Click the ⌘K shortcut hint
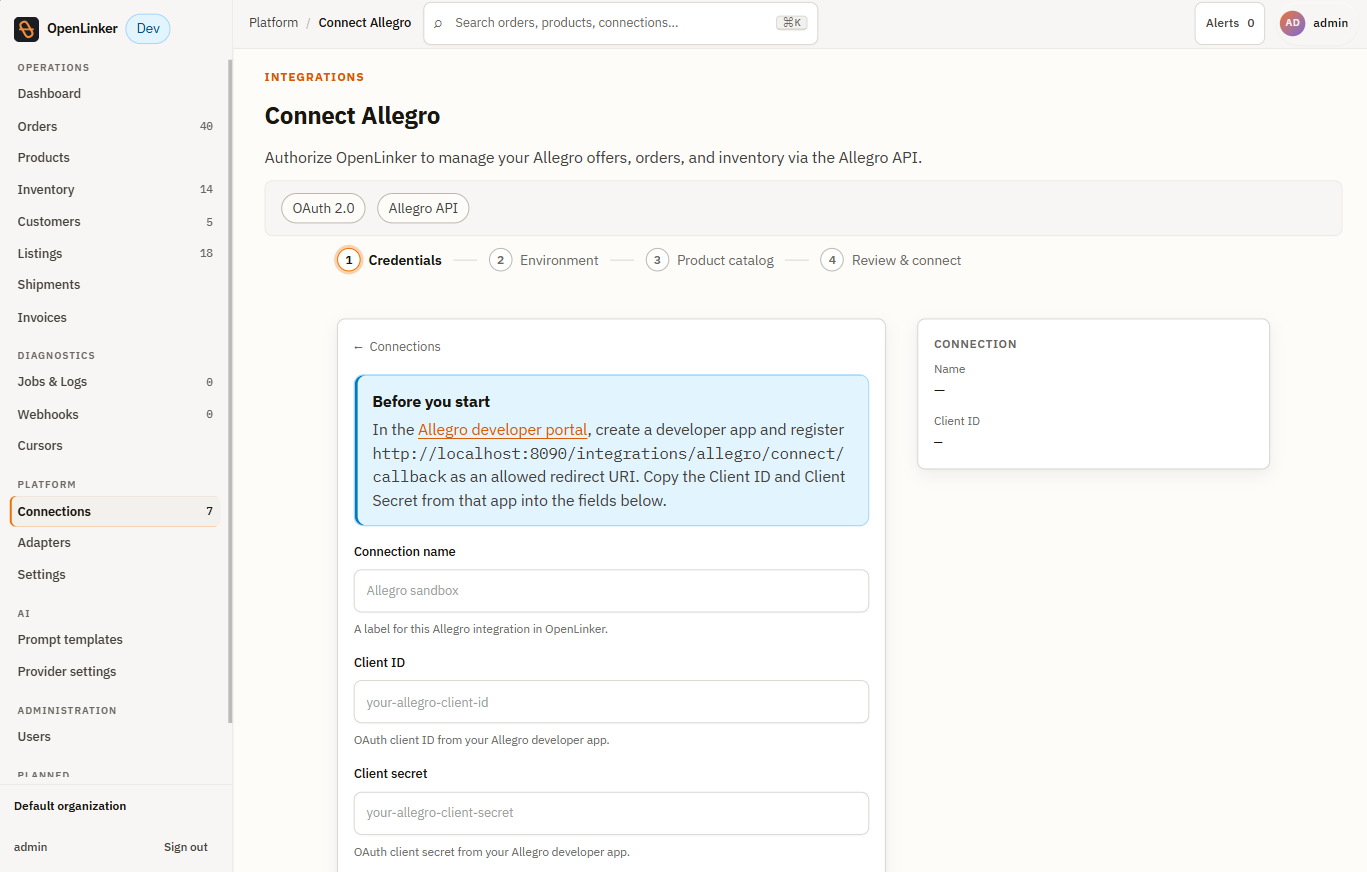This screenshot has height=872, width=1367. 791,23
